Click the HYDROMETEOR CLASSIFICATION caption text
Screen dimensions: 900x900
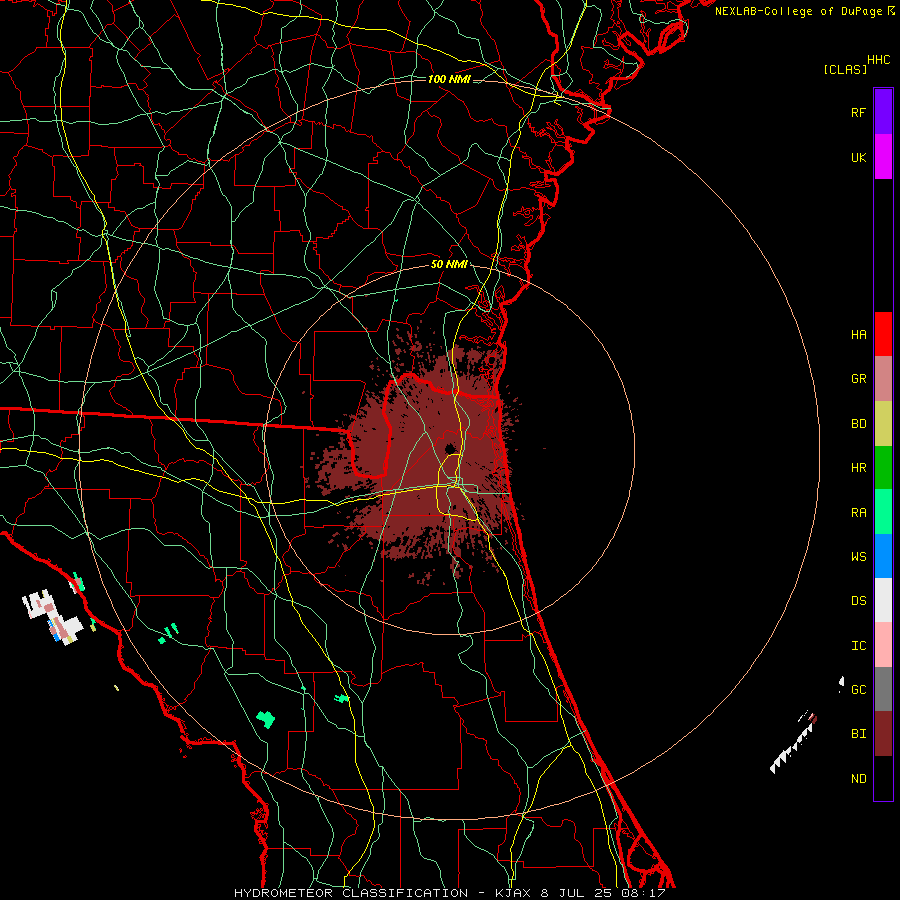click(x=351, y=893)
